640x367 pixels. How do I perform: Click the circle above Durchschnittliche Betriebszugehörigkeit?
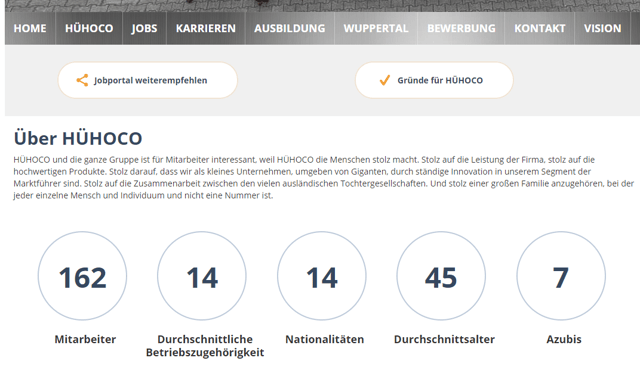(x=202, y=276)
